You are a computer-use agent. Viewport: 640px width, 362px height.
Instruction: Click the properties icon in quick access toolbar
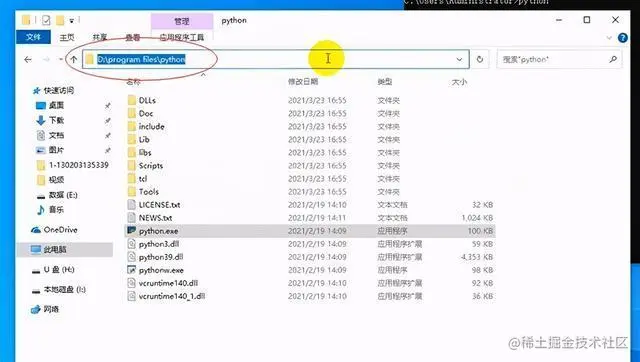[x=46, y=20]
